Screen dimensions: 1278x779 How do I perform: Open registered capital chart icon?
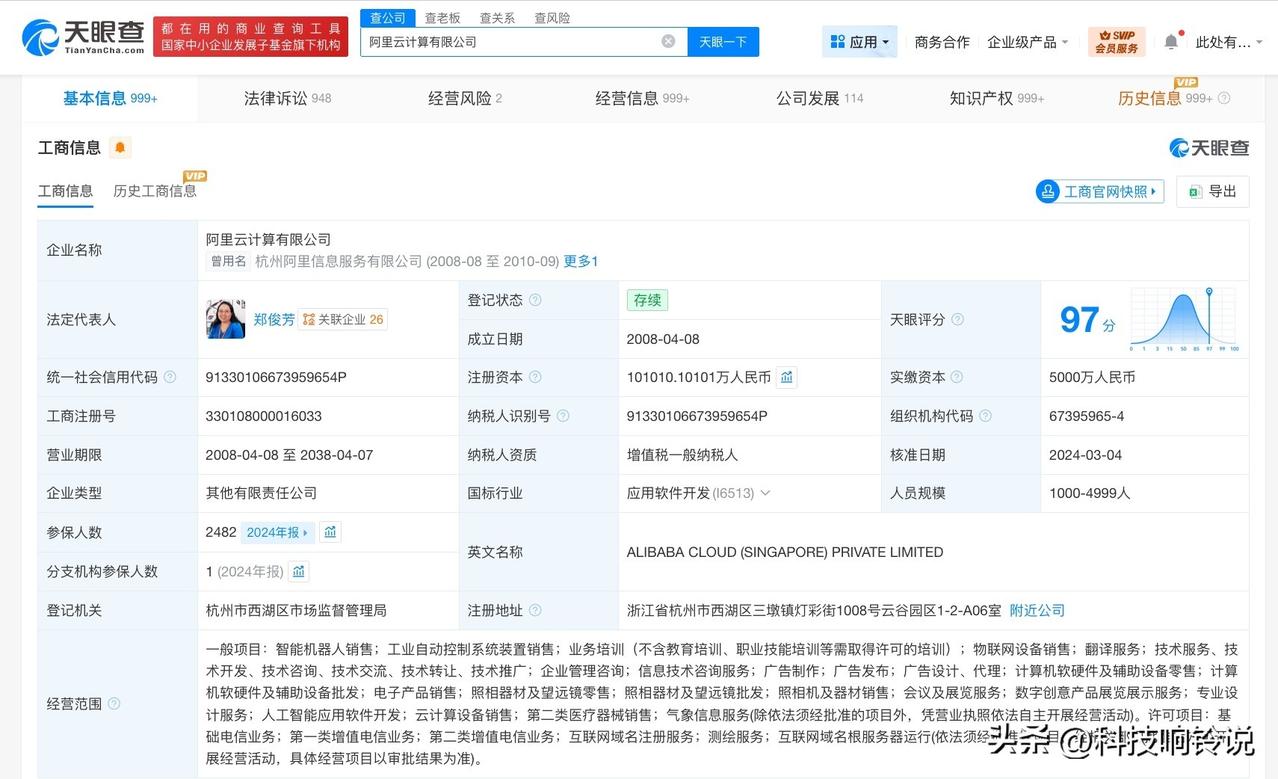tap(786, 377)
